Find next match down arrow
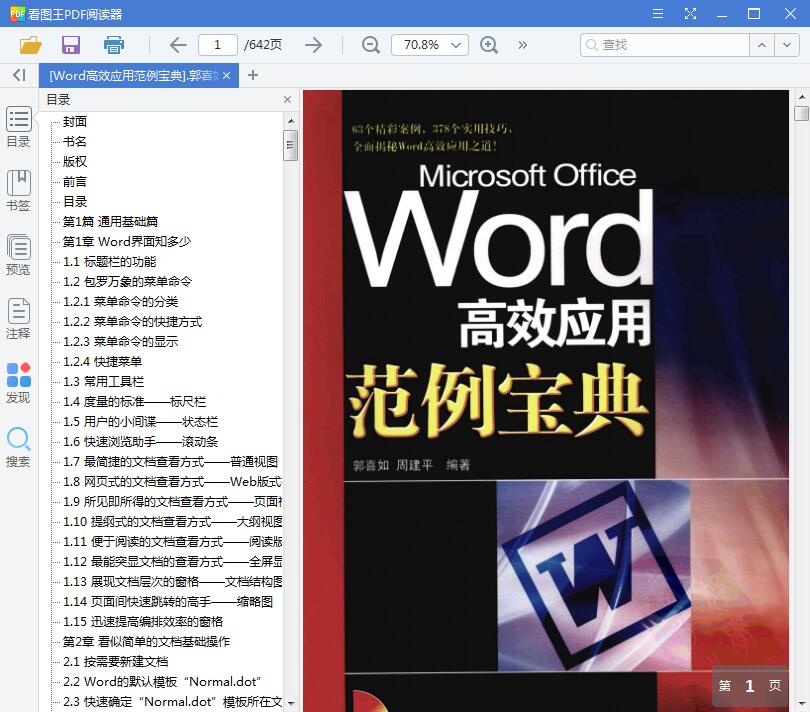The height and width of the screenshot is (712, 810). pyautogui.click(x=787, y=45)
